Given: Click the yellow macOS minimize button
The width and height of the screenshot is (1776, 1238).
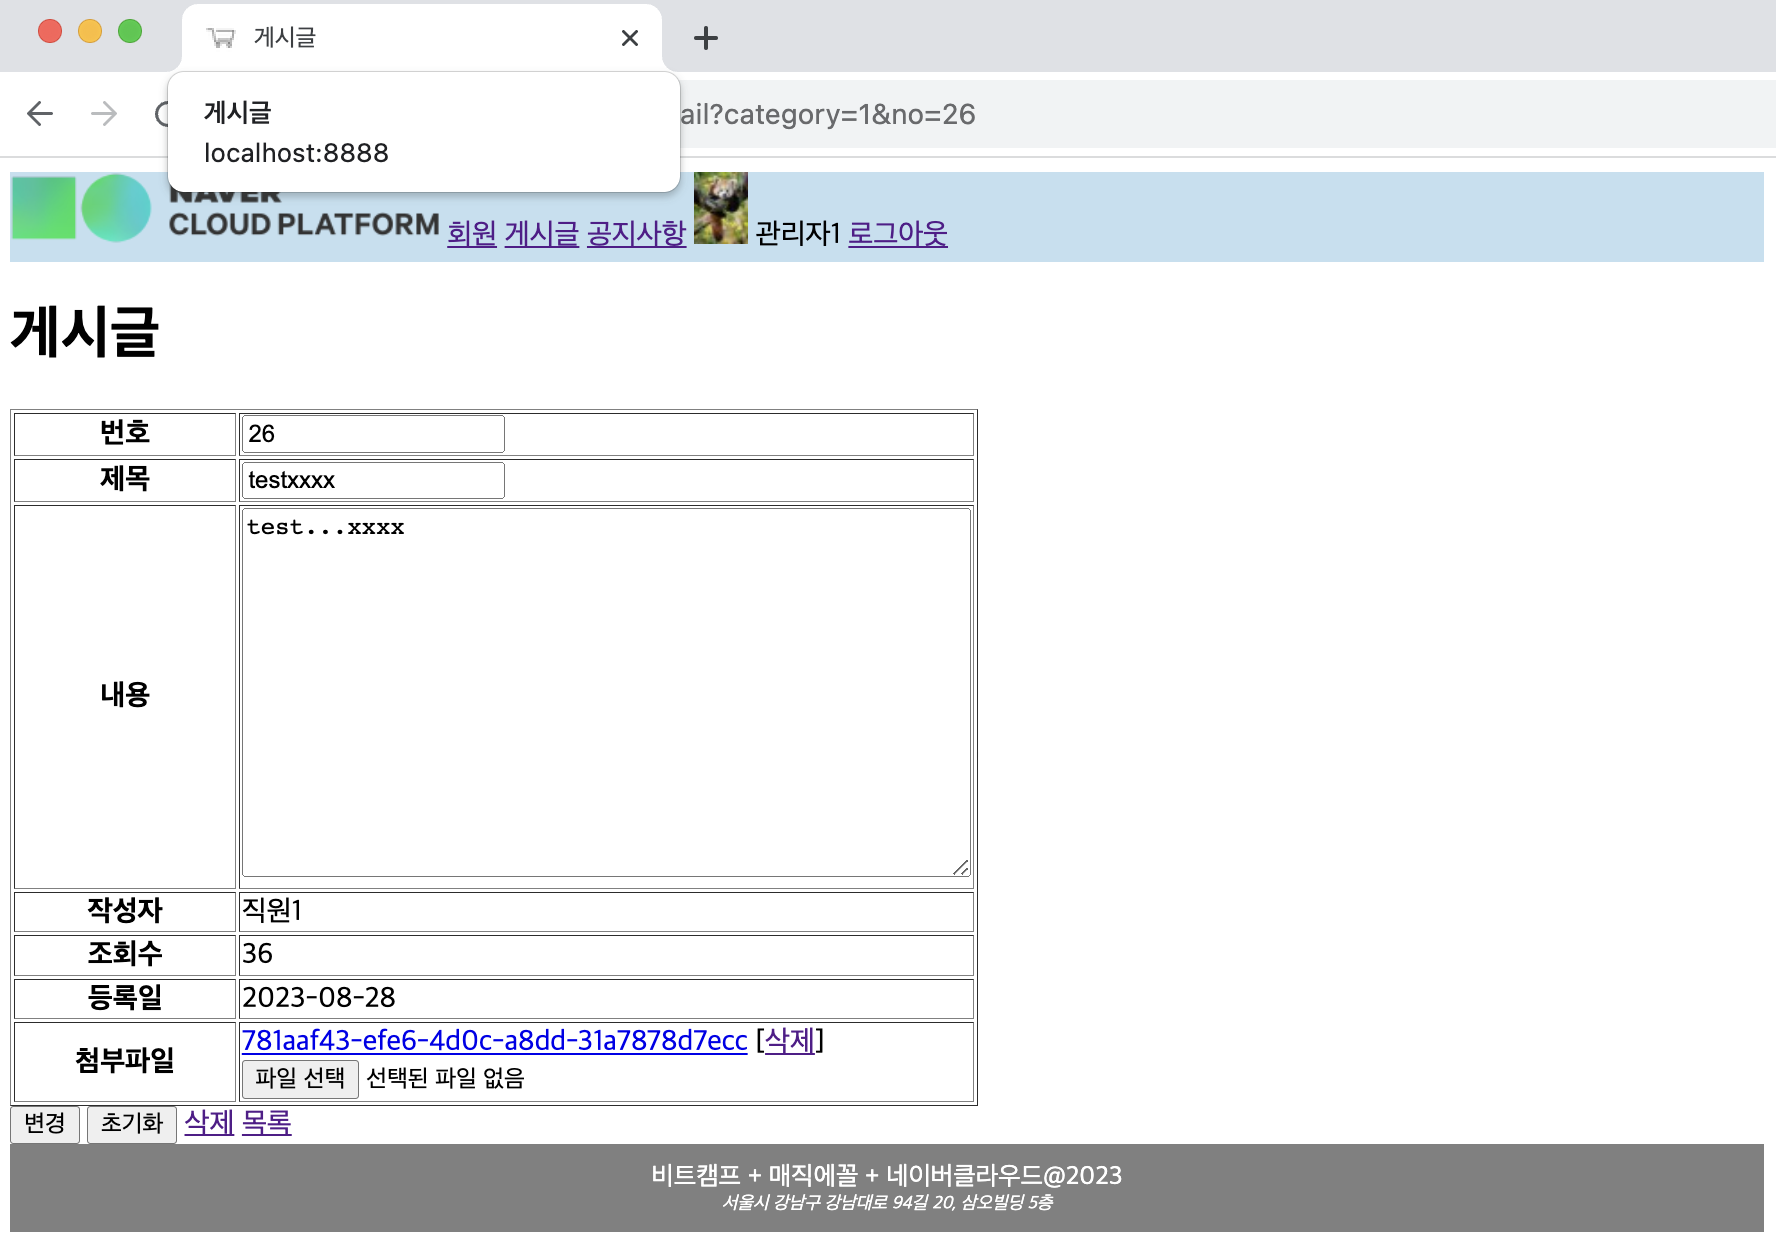Looking at the screenshot, I should 90,31.
